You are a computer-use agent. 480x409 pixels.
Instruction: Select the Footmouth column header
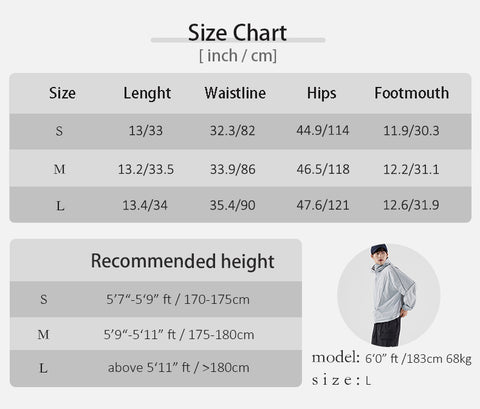click(412, 93)
